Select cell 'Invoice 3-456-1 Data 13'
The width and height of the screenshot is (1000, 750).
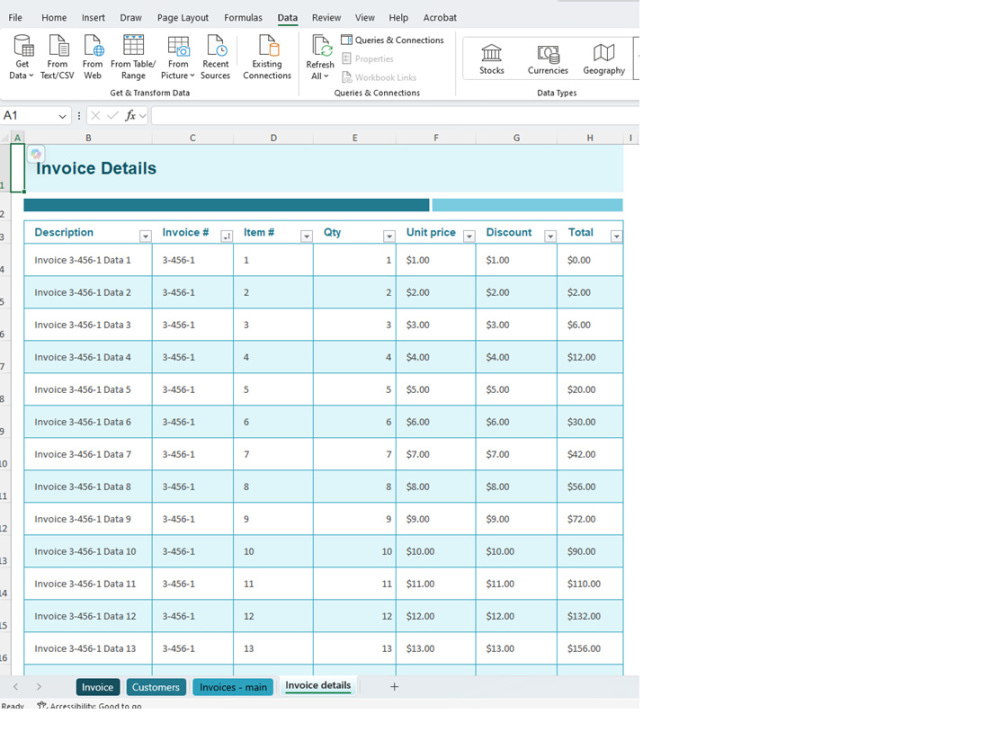88,649
